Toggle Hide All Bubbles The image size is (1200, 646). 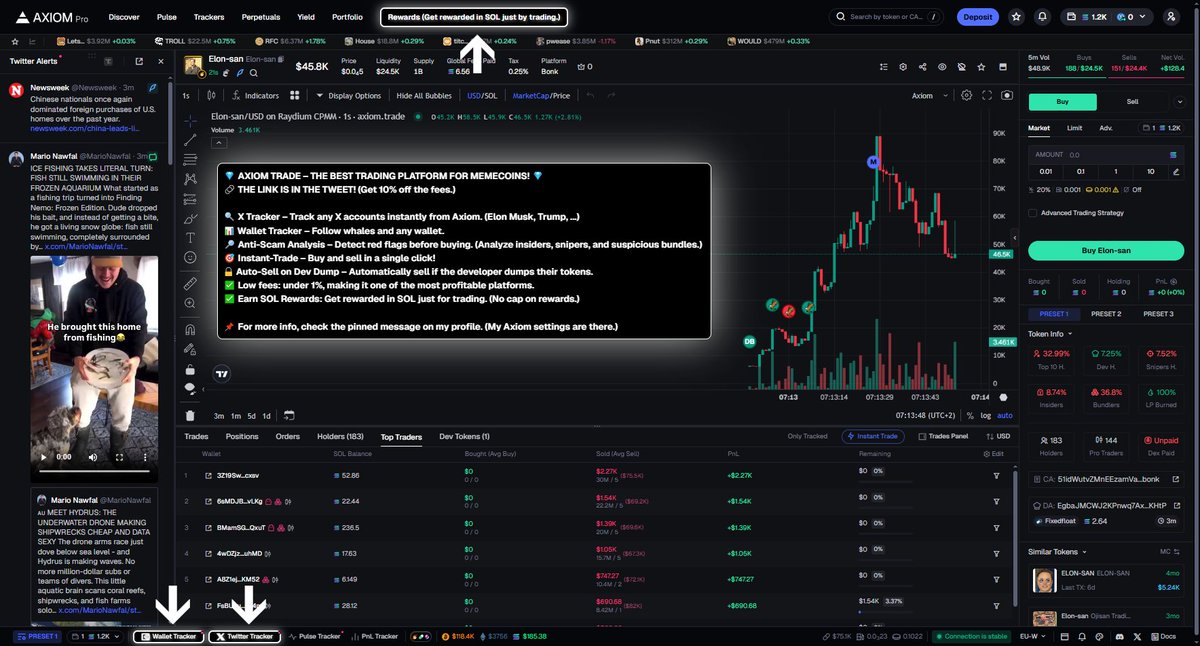click(424, 96)
